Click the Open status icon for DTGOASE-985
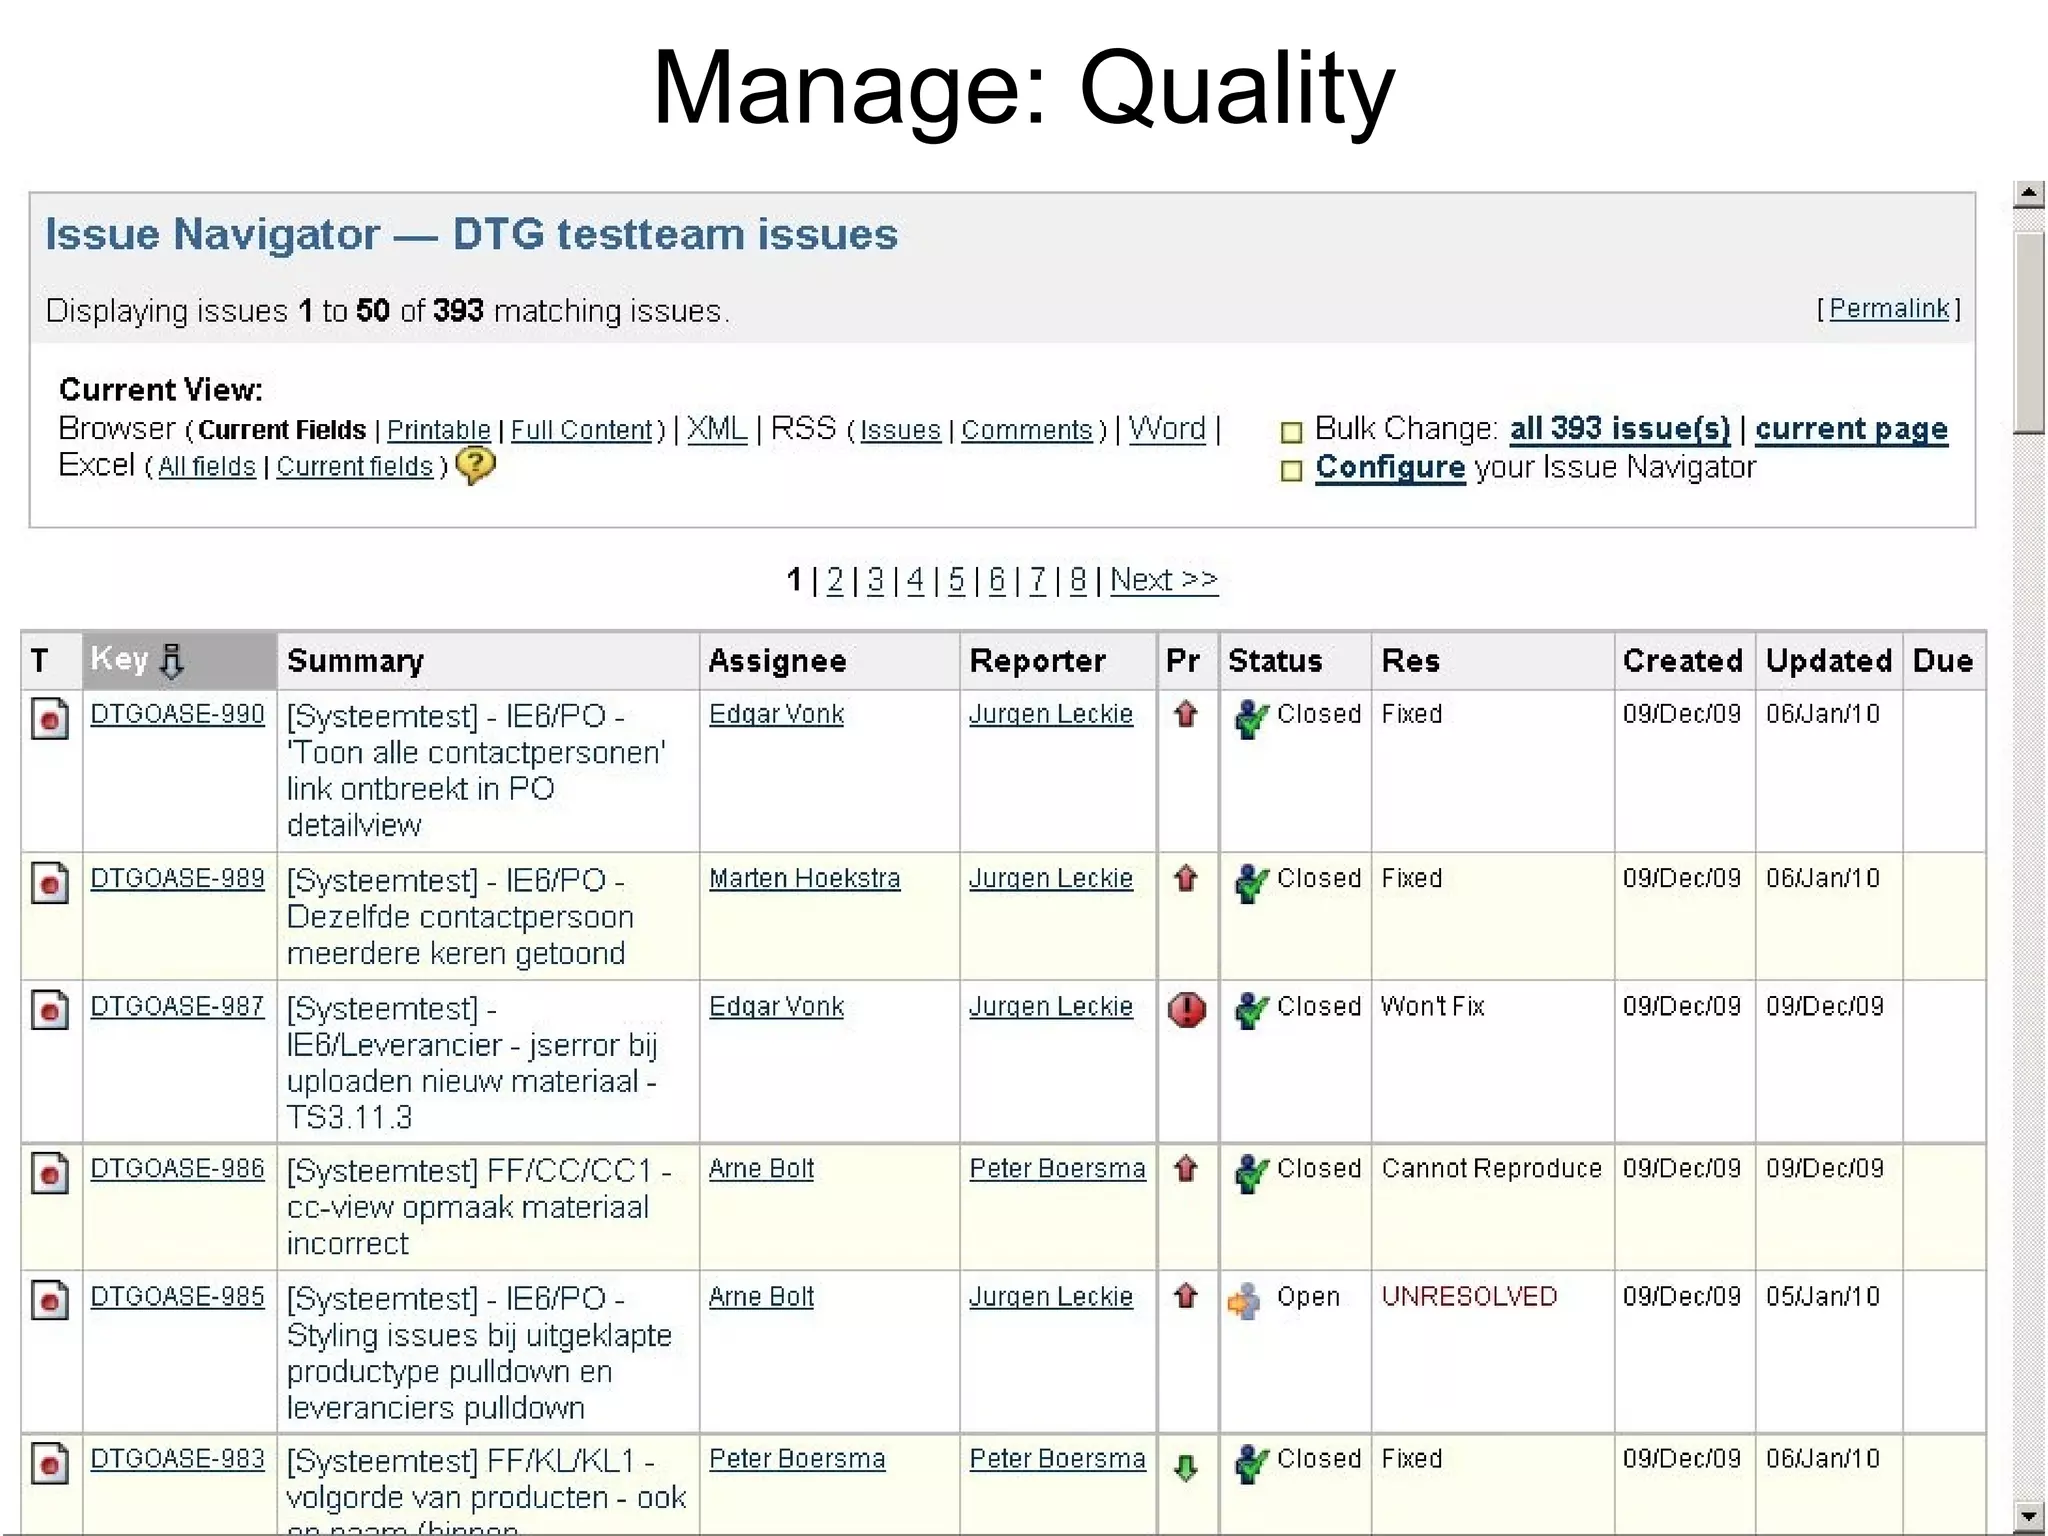This screenshot has height=1536, width=2048. point(1245,1301)
